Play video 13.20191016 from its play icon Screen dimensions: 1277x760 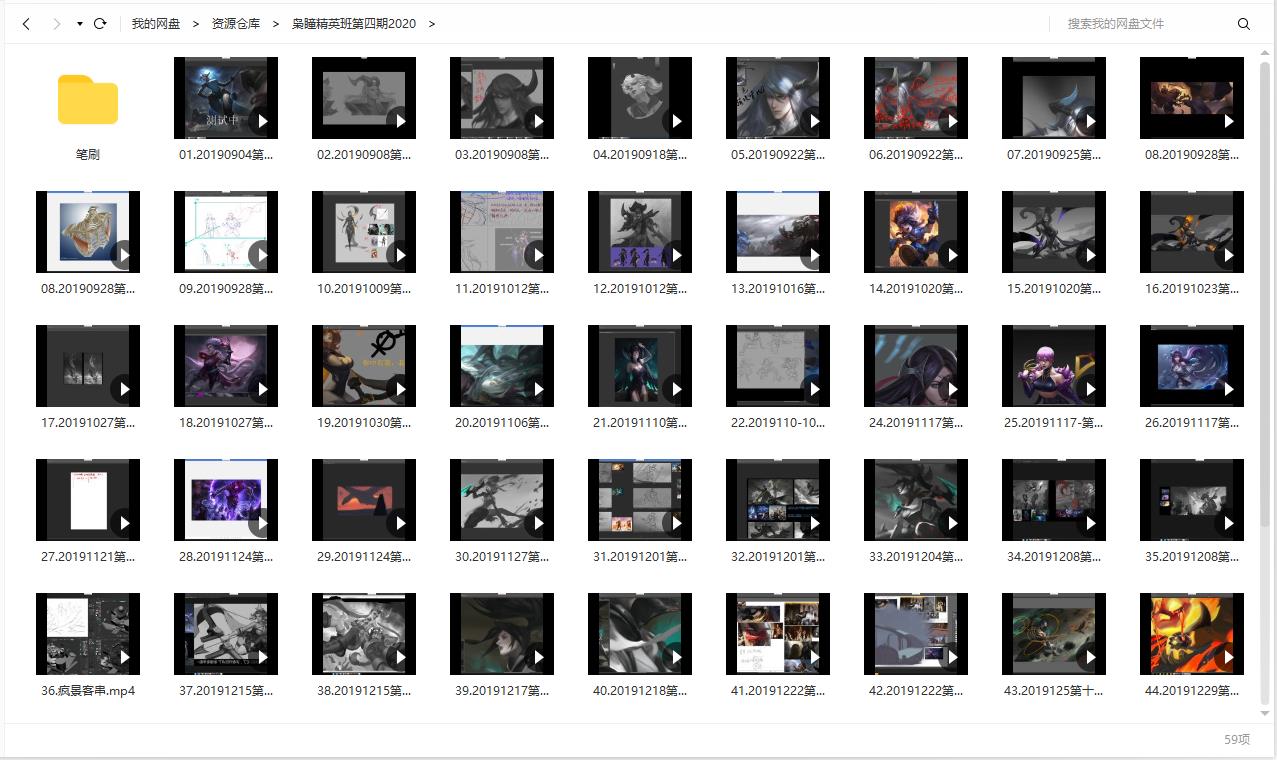(814, 255)
